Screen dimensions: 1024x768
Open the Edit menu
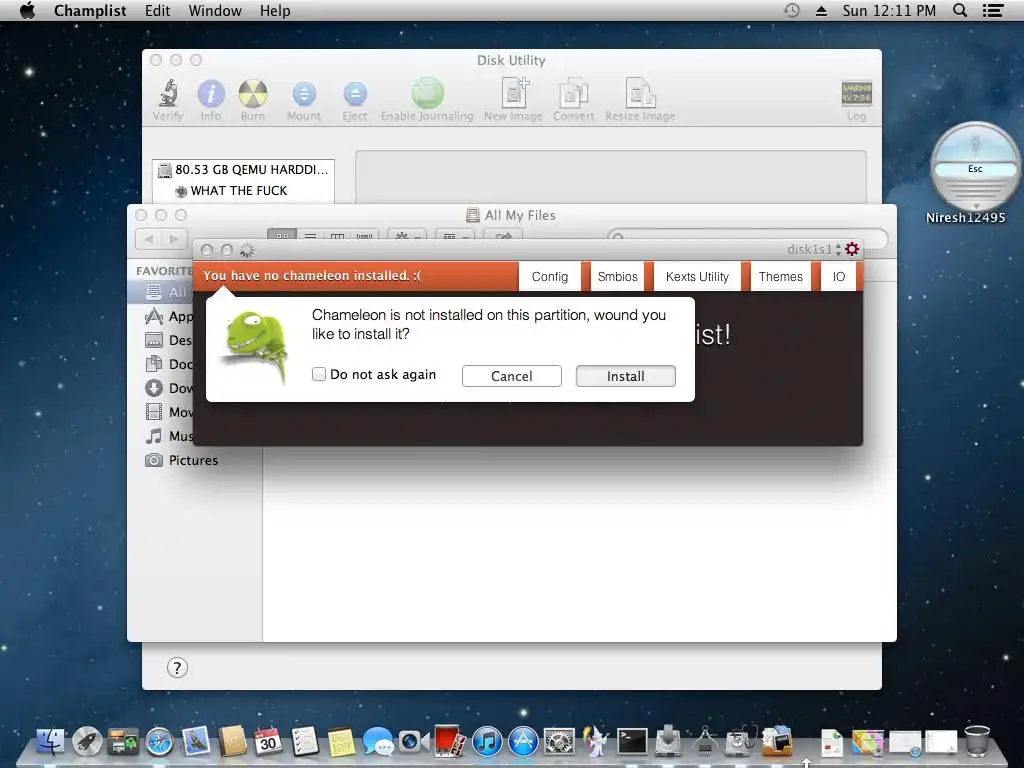point(157,10)
